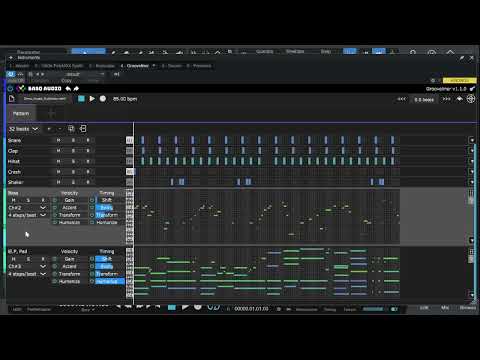Click the redo arrow beside Baso Audio
The image size is (480, 360).
coord(76,88)
